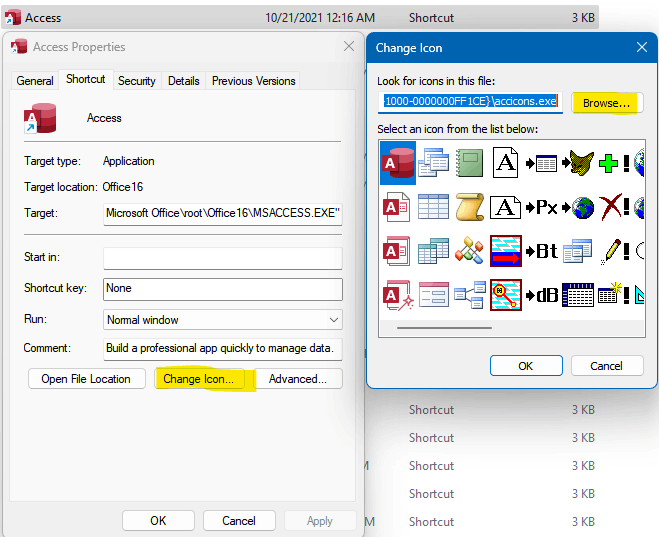
Task: Switch to the General tab
Action: click(x=35, y=81)
